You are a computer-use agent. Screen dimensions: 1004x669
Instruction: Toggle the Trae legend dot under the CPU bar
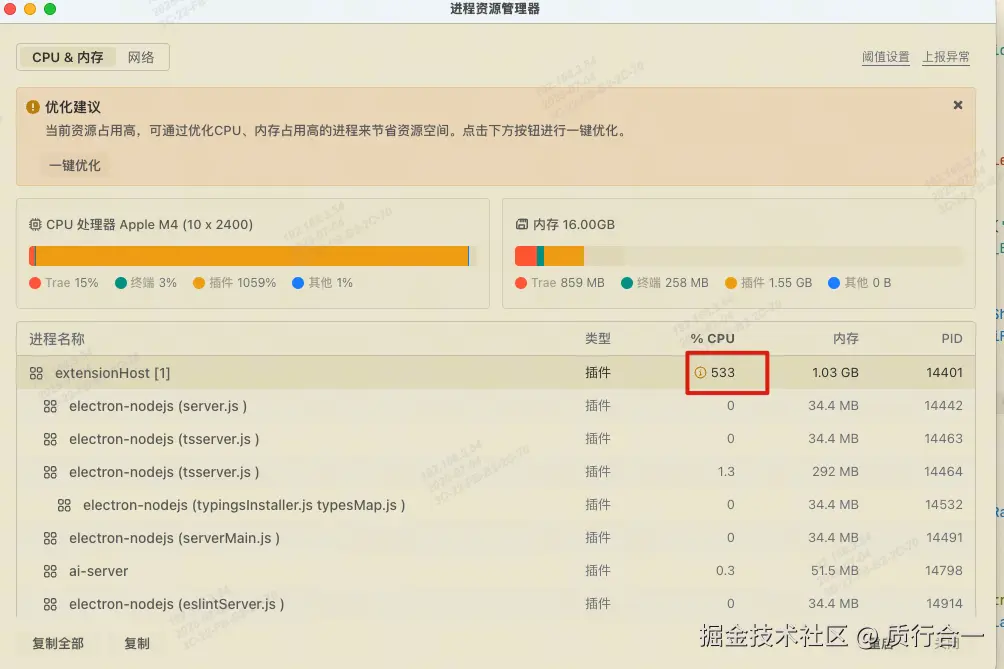pyautogui.click(x=33, y=283)
